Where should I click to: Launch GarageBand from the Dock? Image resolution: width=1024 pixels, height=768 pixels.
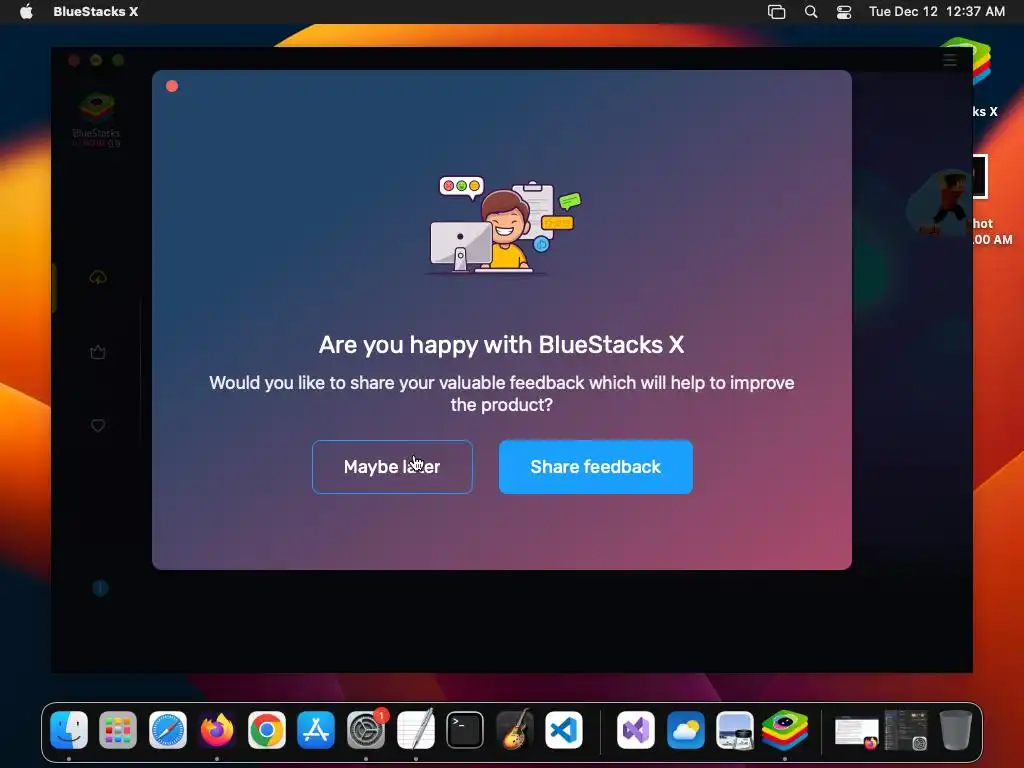(x=515, y=729)
